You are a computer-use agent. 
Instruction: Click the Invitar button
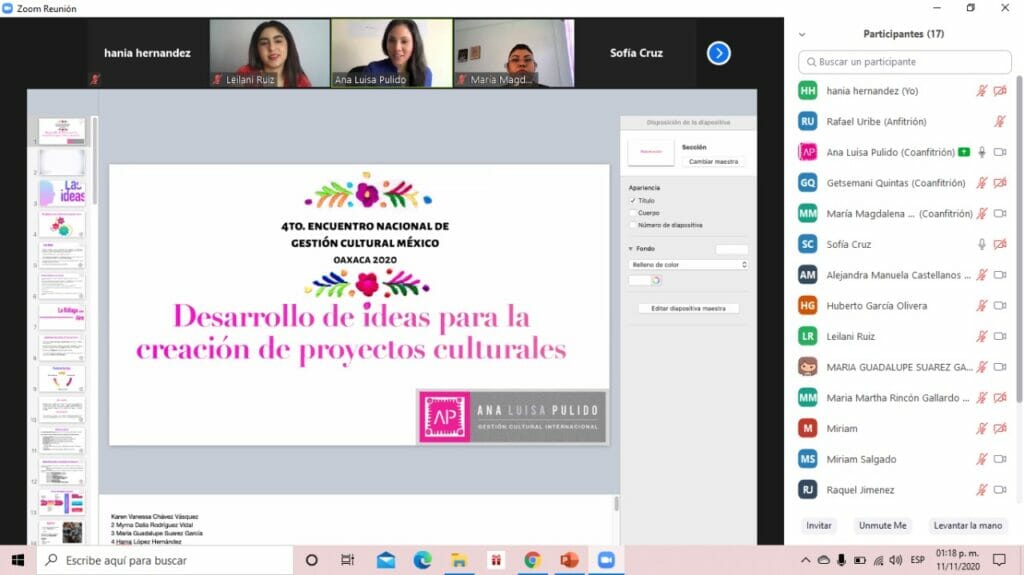coord(819,526)
